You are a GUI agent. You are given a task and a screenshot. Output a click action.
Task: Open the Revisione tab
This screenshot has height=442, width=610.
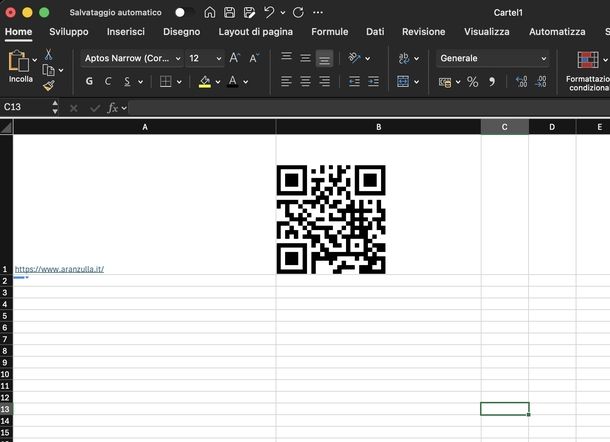(x=424, y=32)
